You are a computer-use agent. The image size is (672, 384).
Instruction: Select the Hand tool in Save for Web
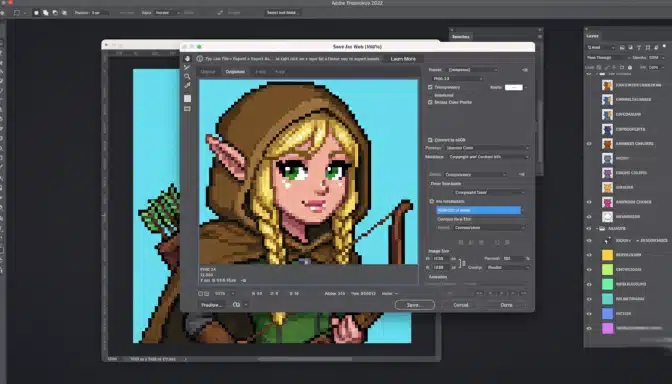187,58
